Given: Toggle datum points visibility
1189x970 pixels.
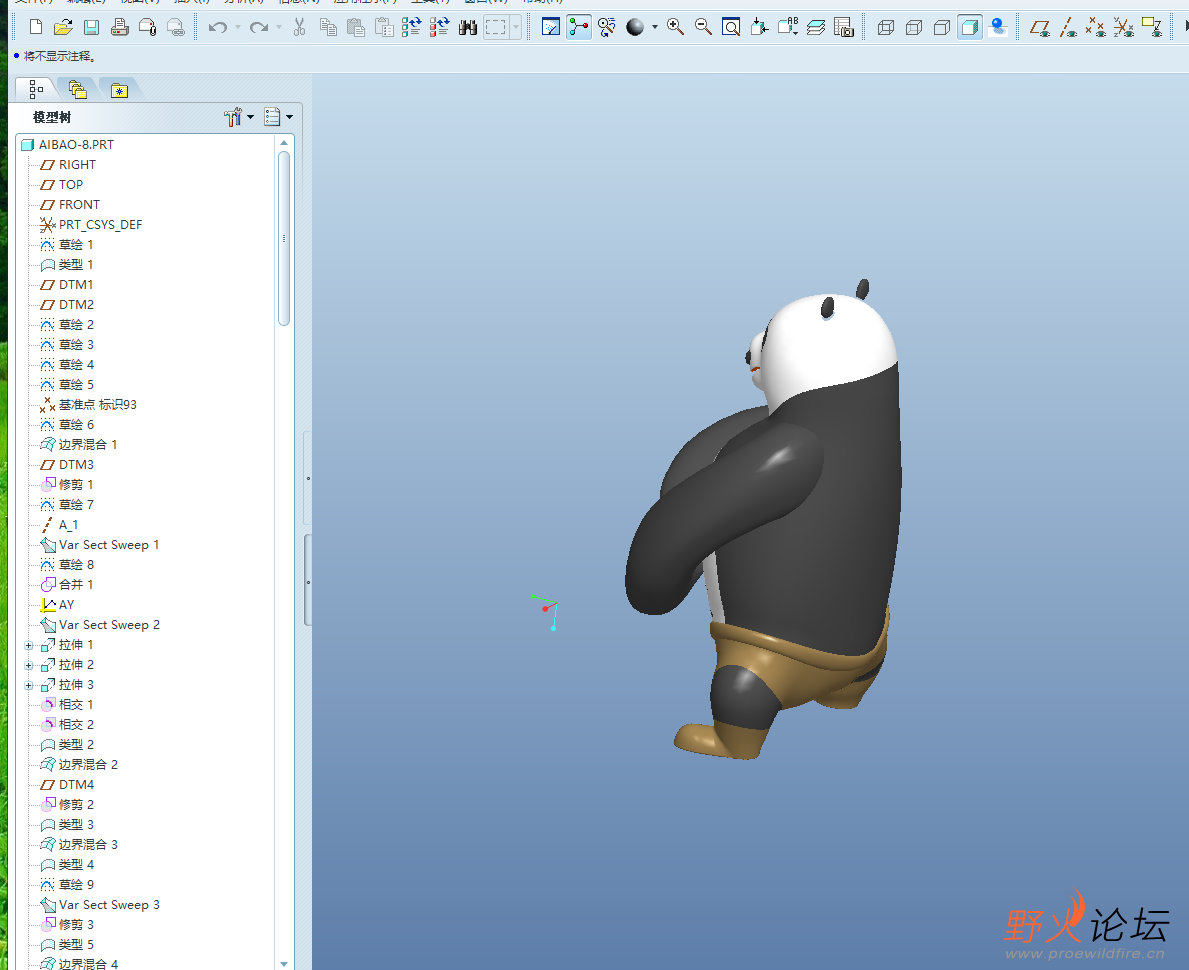Looking at the screenshot, I should (1096, 27).
